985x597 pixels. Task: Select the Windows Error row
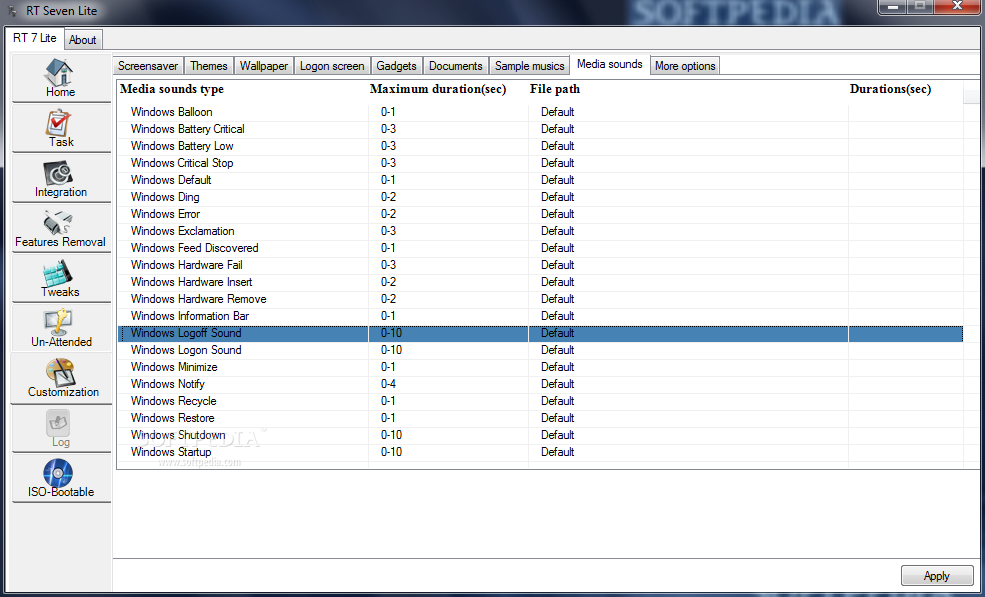tap(540, 214)
